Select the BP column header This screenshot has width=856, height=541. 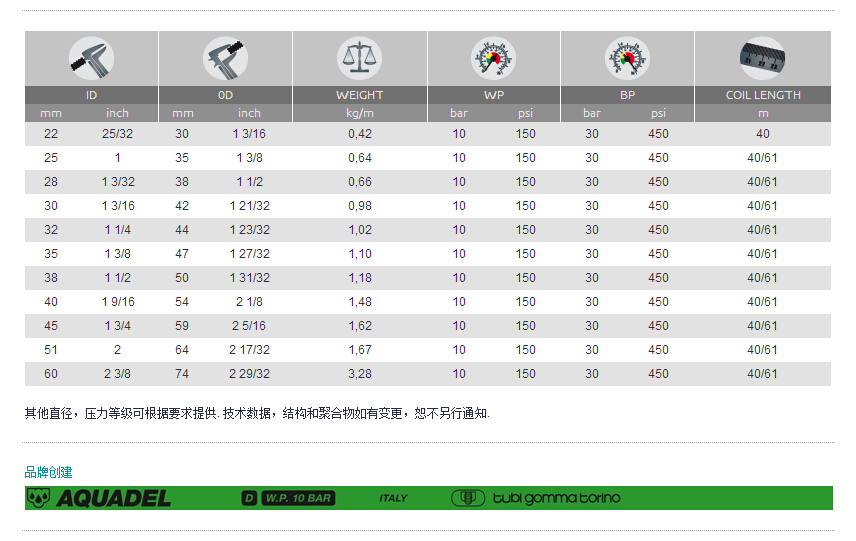tap(627, 95)
